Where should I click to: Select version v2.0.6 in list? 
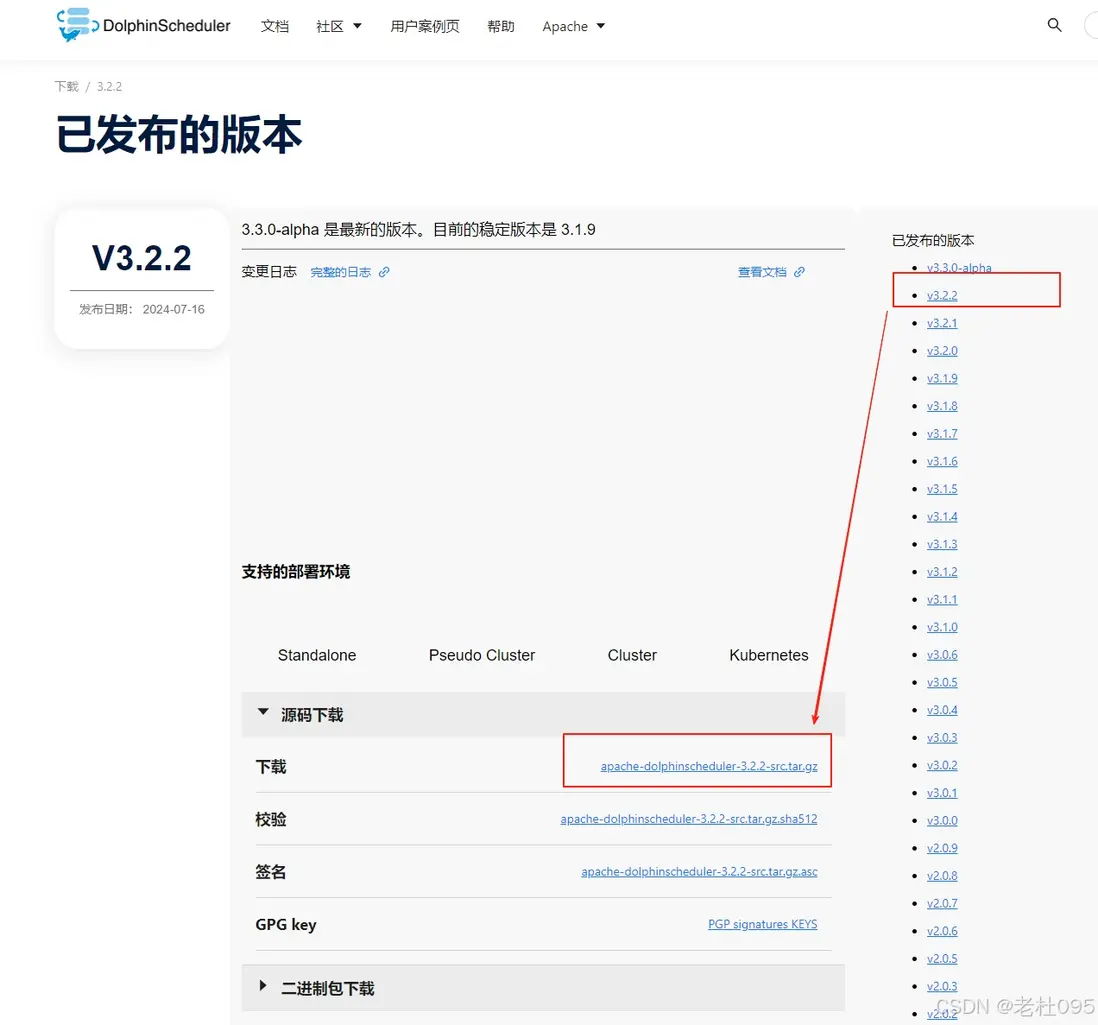point(942,931)
